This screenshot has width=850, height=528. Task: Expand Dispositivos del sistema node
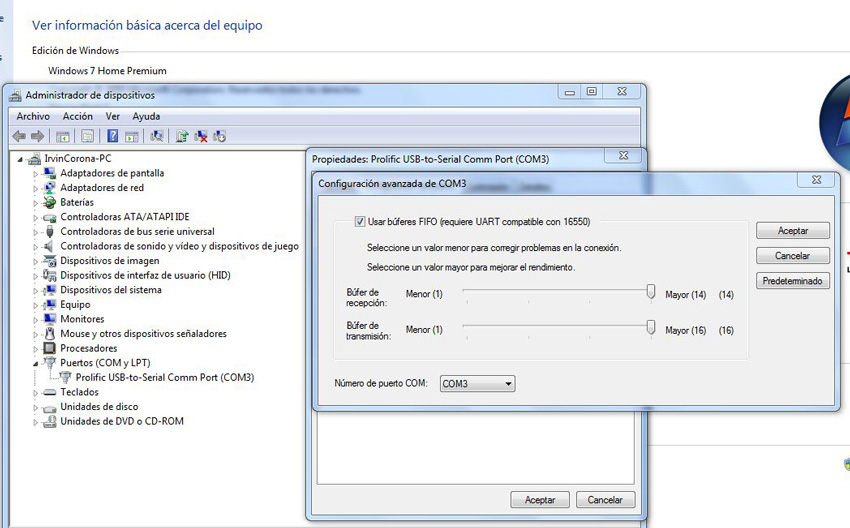point(36,291)
